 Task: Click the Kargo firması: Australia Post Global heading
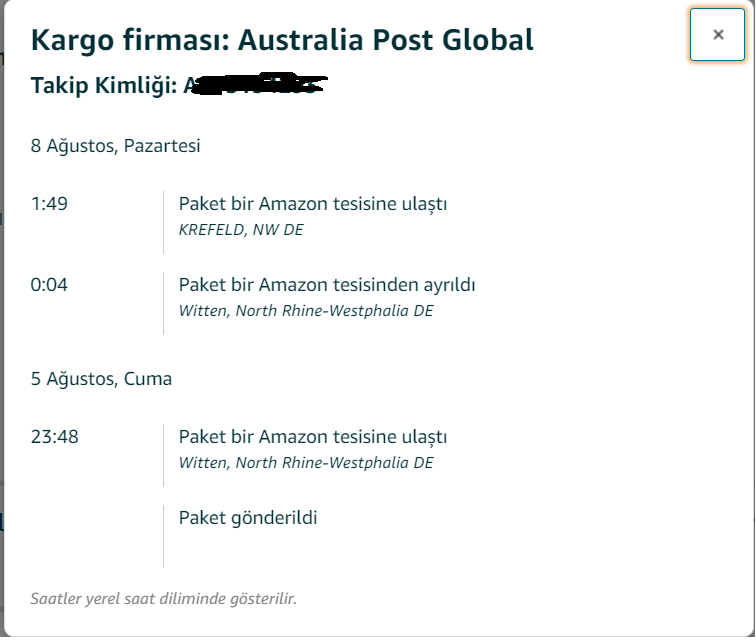282,40
